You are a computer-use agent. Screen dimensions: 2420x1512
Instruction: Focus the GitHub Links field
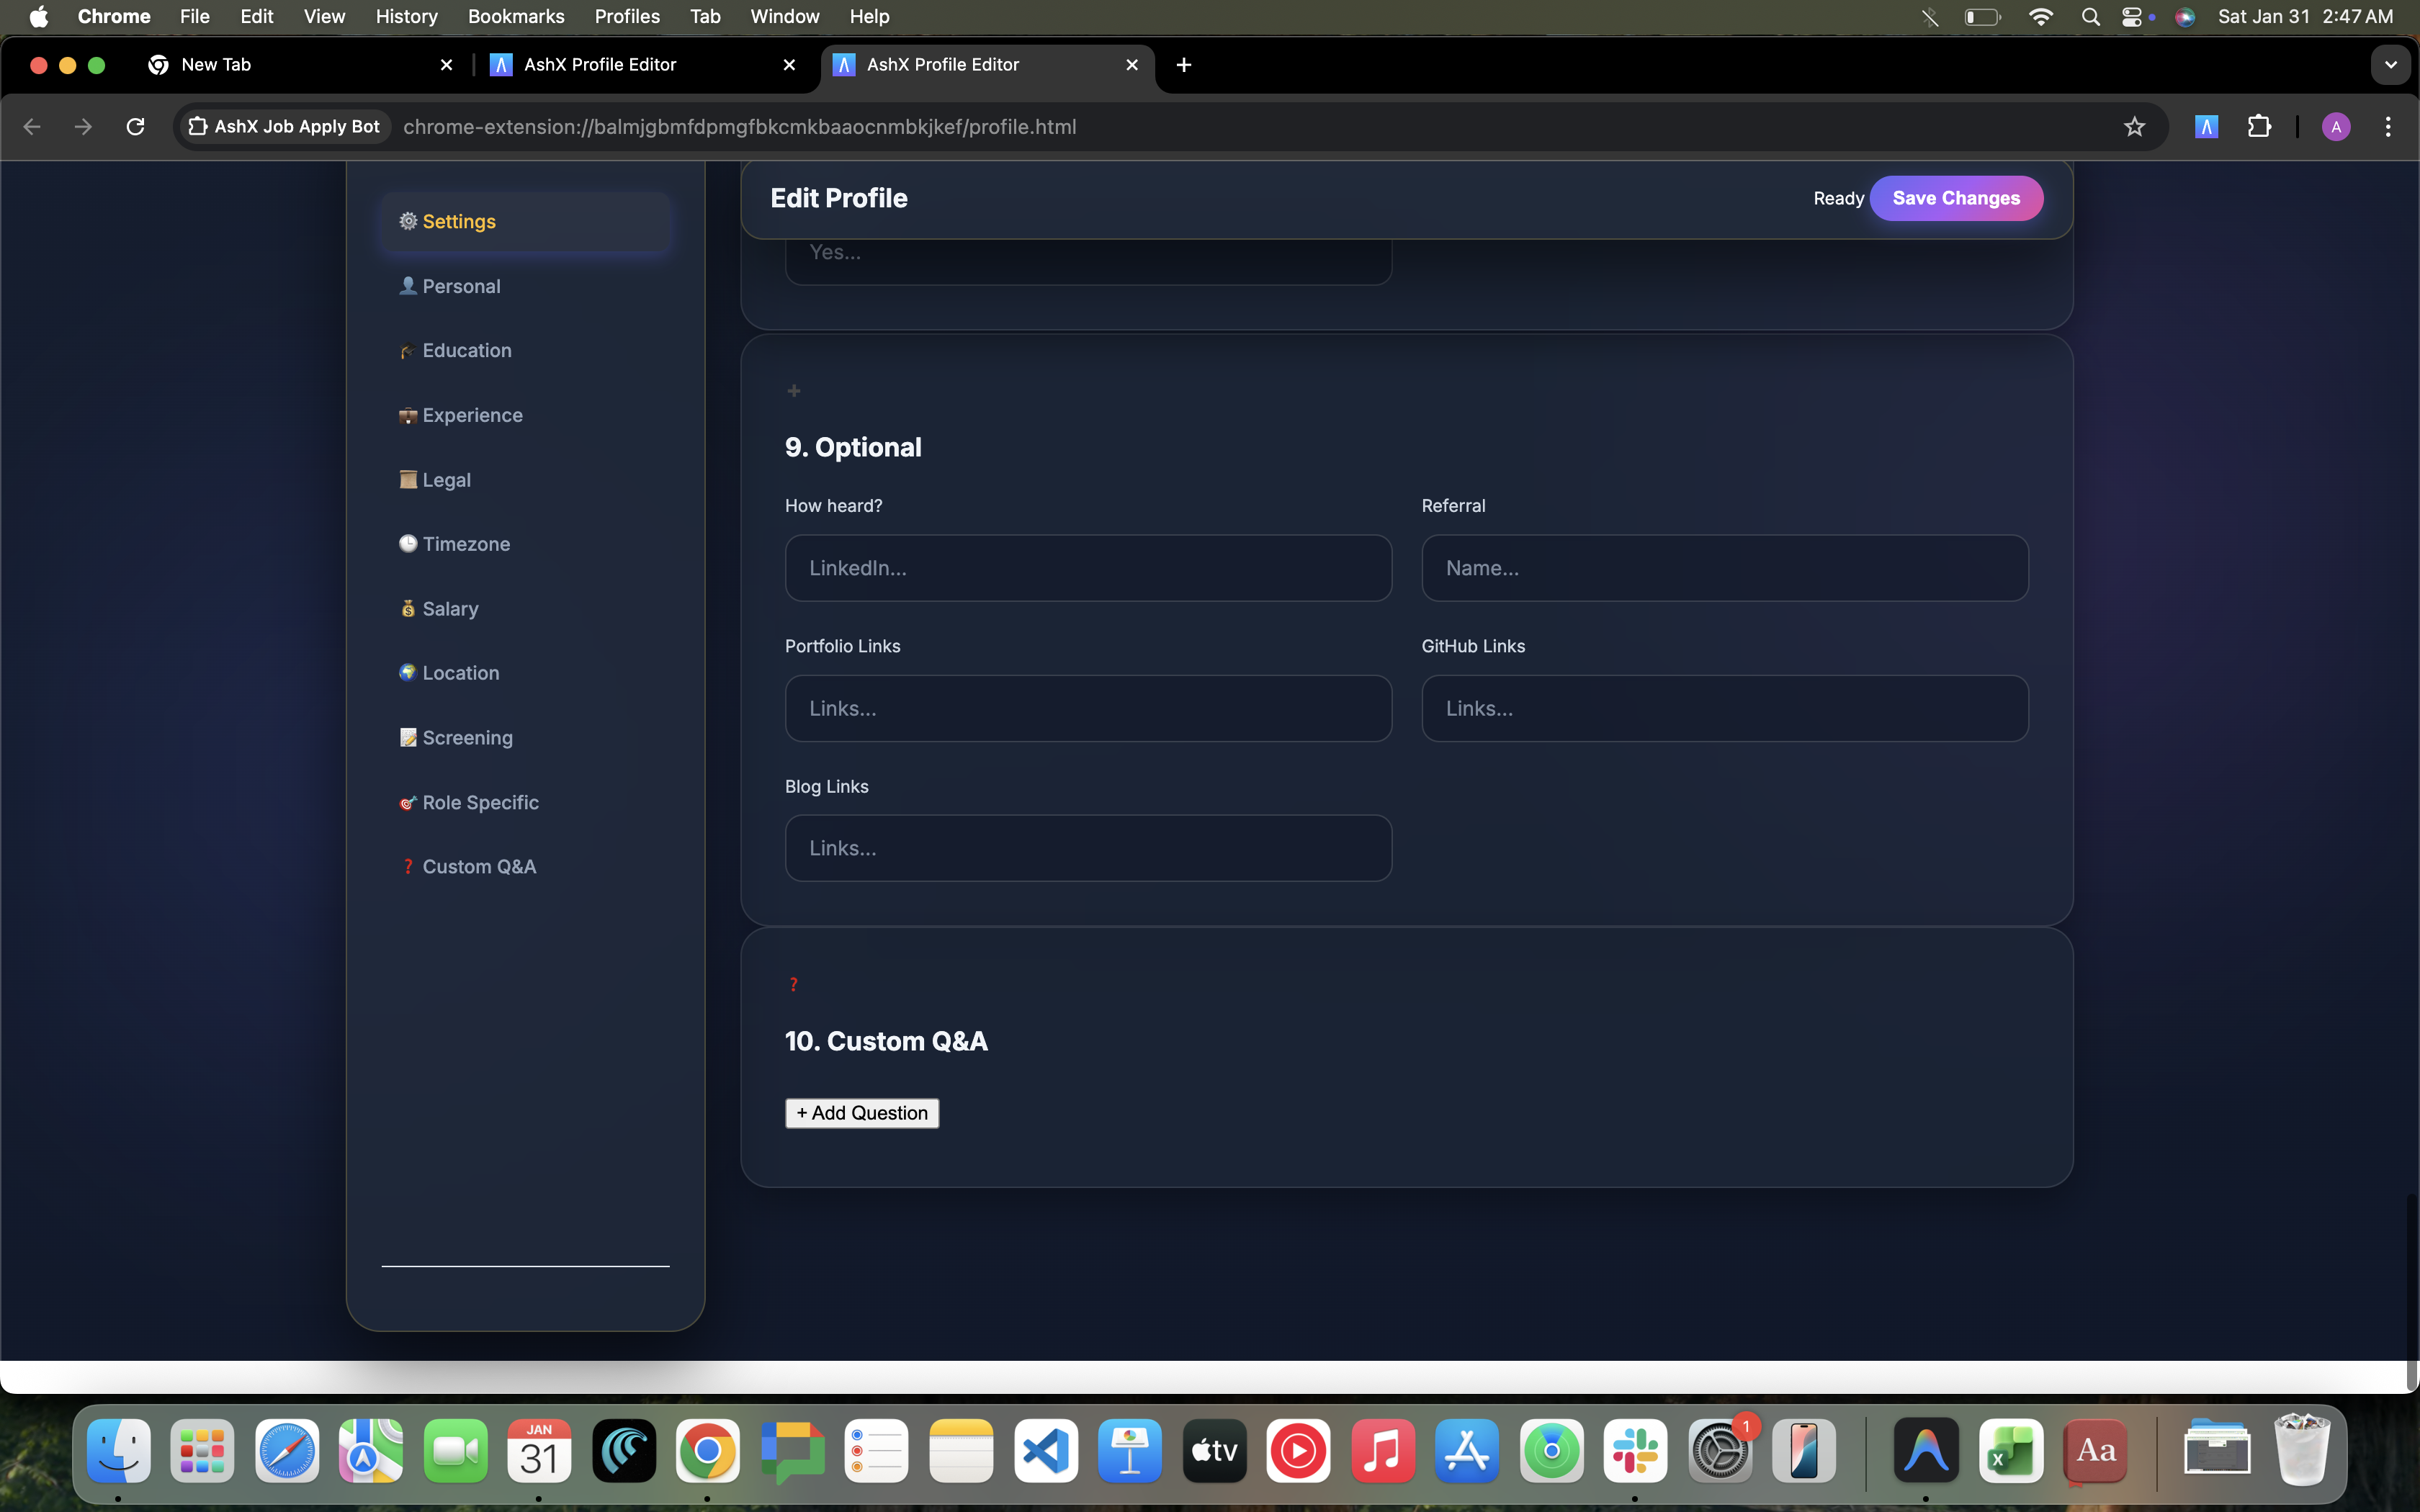tap(1725, 708)
